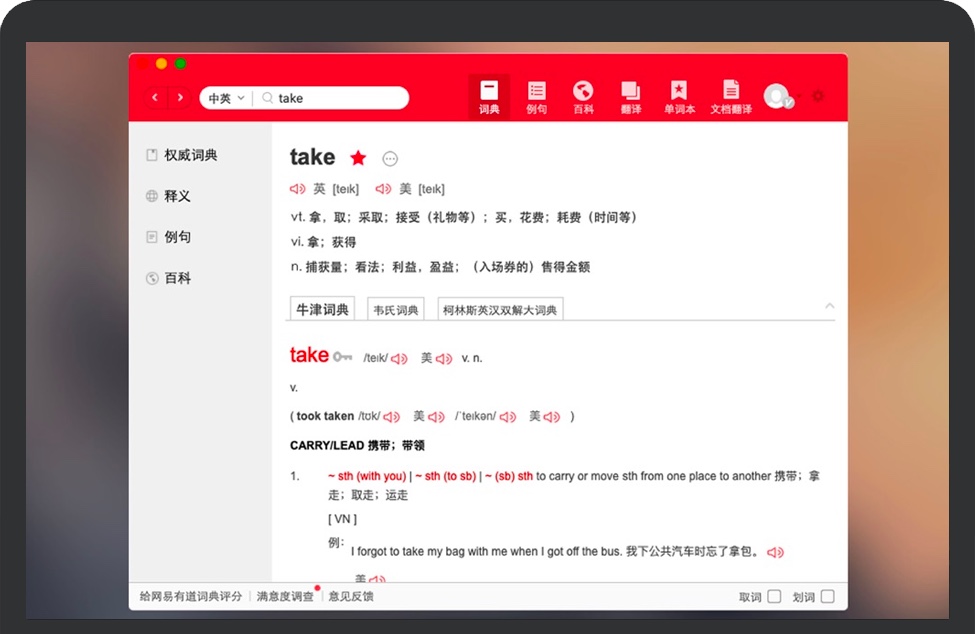Open the 文档翻译 document translation icon

click(x=731, y=97)
